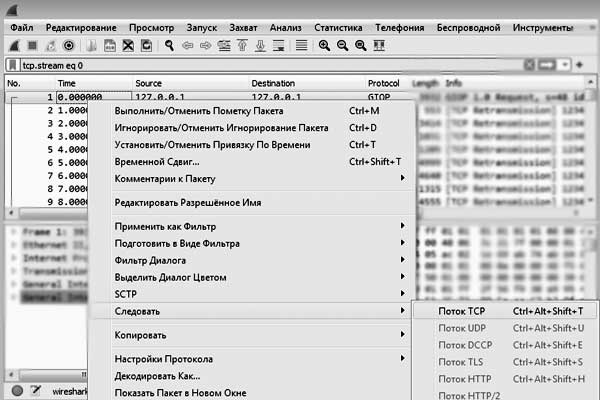Add a filter button with the plus icon
The width and height of the screenshot is (600, 400).
pyautogui.click(x=579, y=65)
